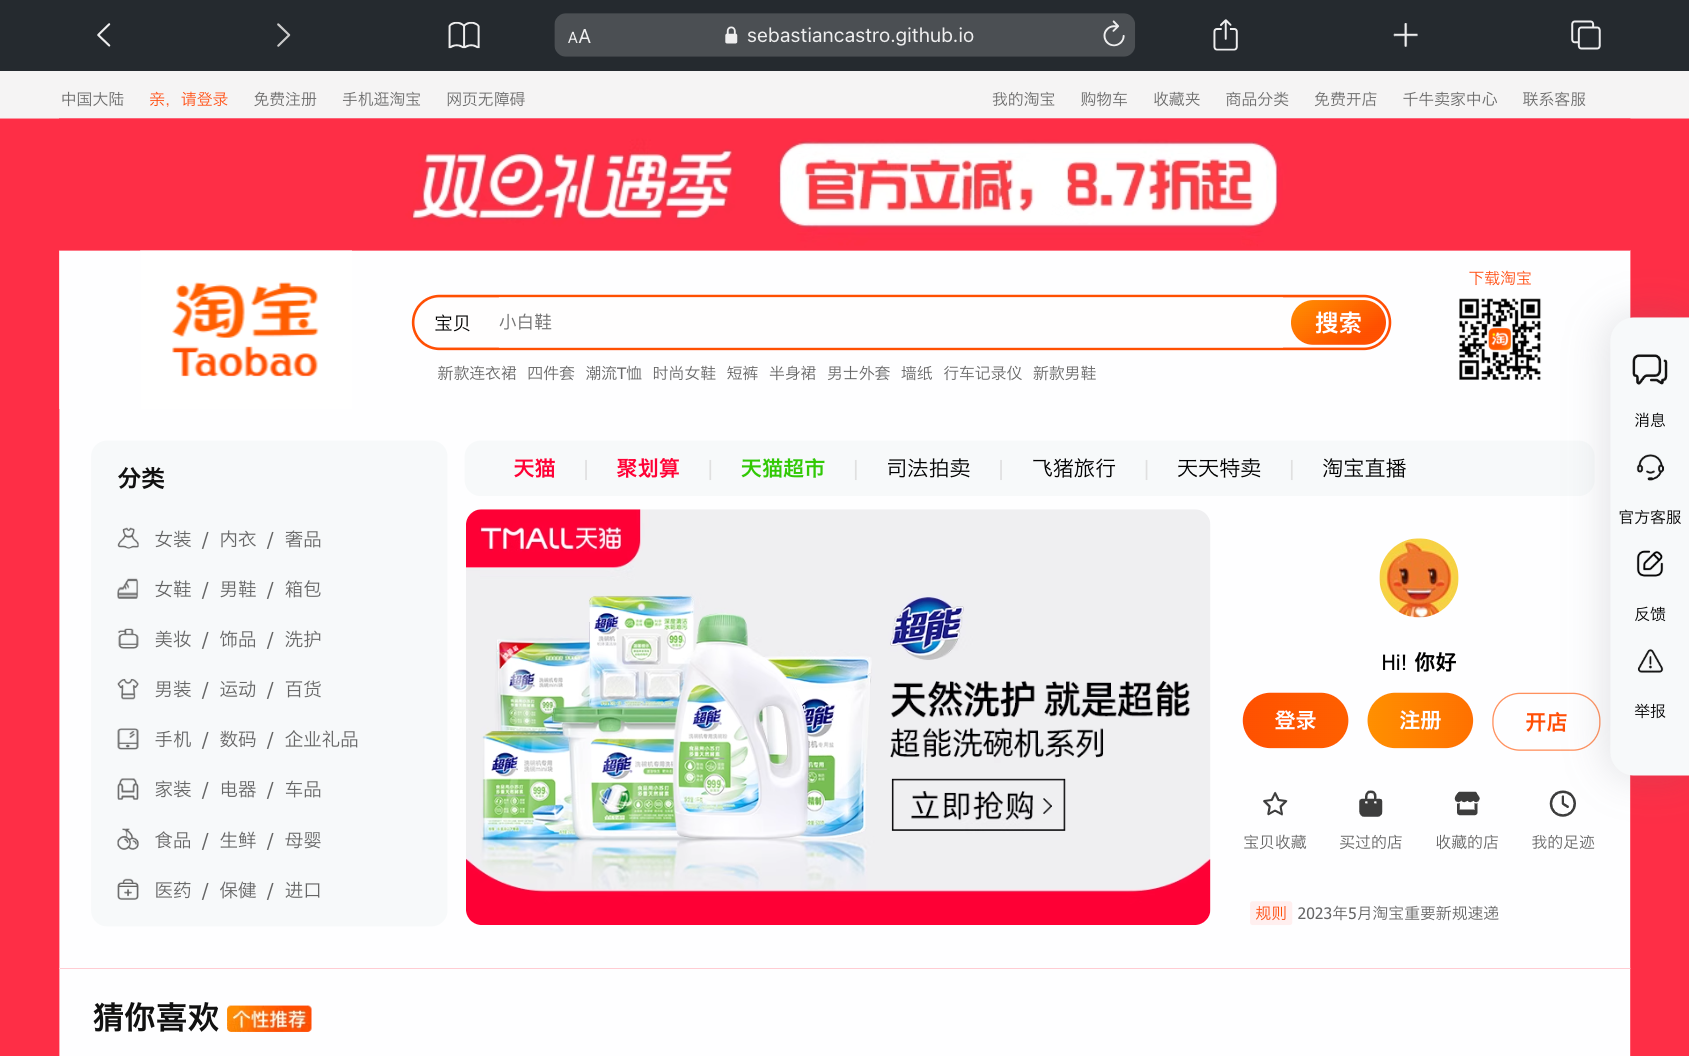Screen dimensions: 1689x1056
Task: Click the 新款连衣裙 hot search link
Action: (x=477, y=373)
